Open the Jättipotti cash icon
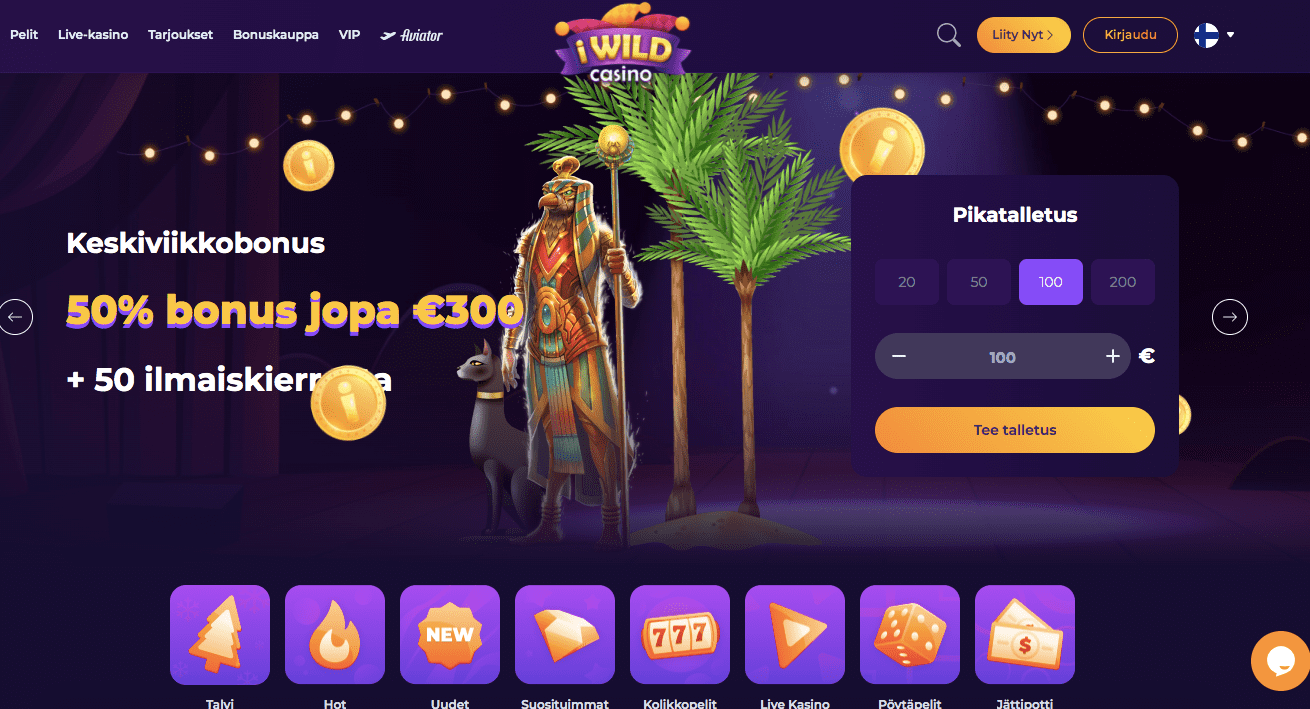This screenshot has width=1310, height=709. (x=1025, y=635)
